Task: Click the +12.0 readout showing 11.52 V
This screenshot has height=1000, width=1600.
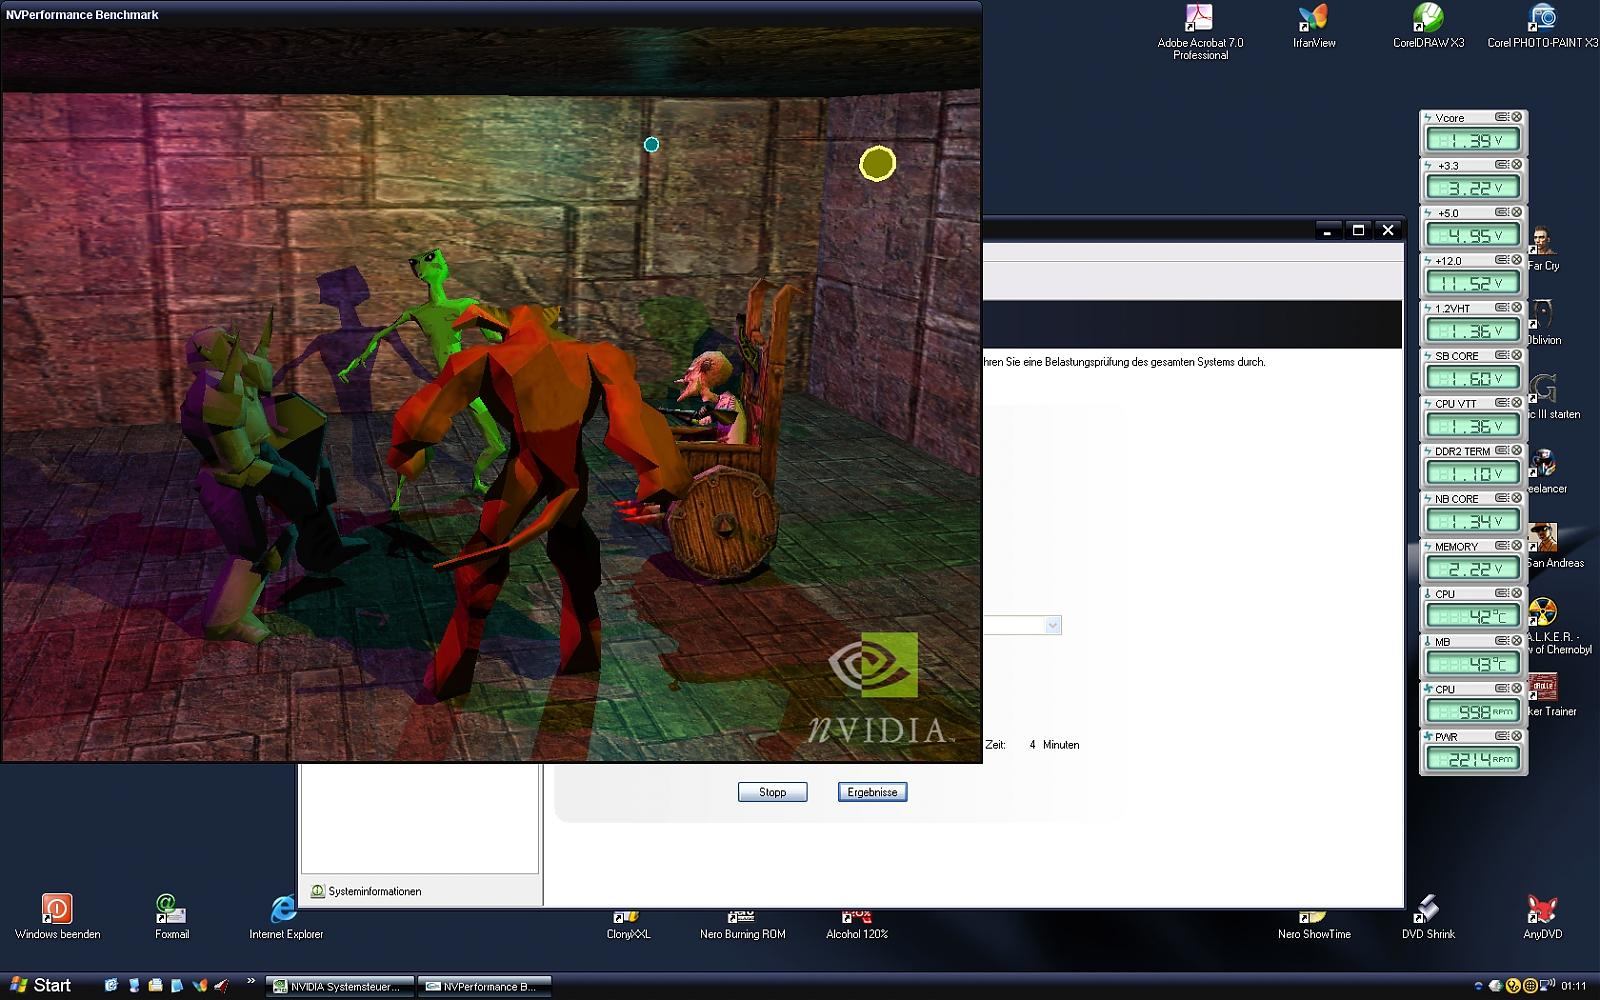Action: [1473, 283]
